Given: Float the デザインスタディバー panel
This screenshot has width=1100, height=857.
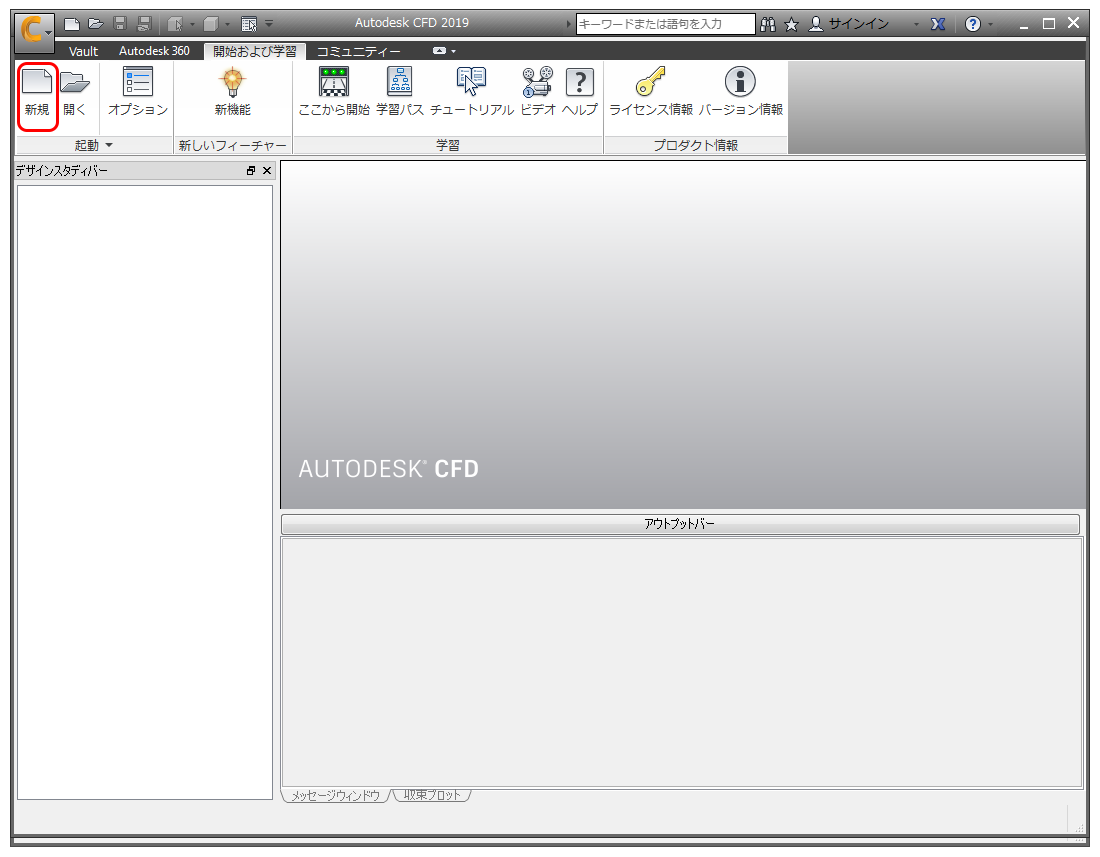Looking at the screenshot, I should [250, 170].
